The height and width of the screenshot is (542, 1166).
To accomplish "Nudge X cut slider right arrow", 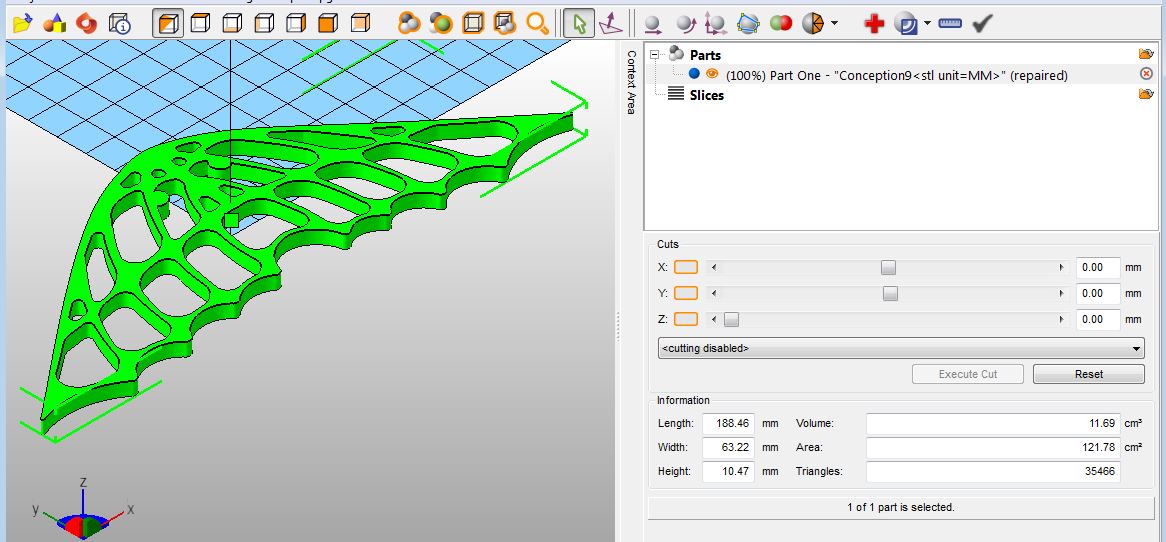I will point(1061,268).
